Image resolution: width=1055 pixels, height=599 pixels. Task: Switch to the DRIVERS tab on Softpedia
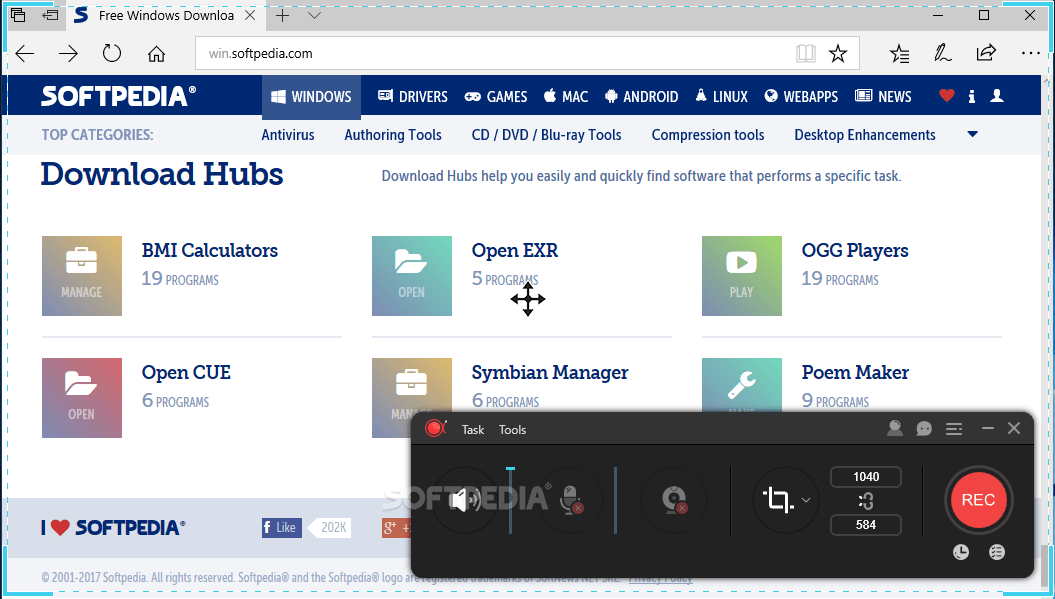click(411, 96)
